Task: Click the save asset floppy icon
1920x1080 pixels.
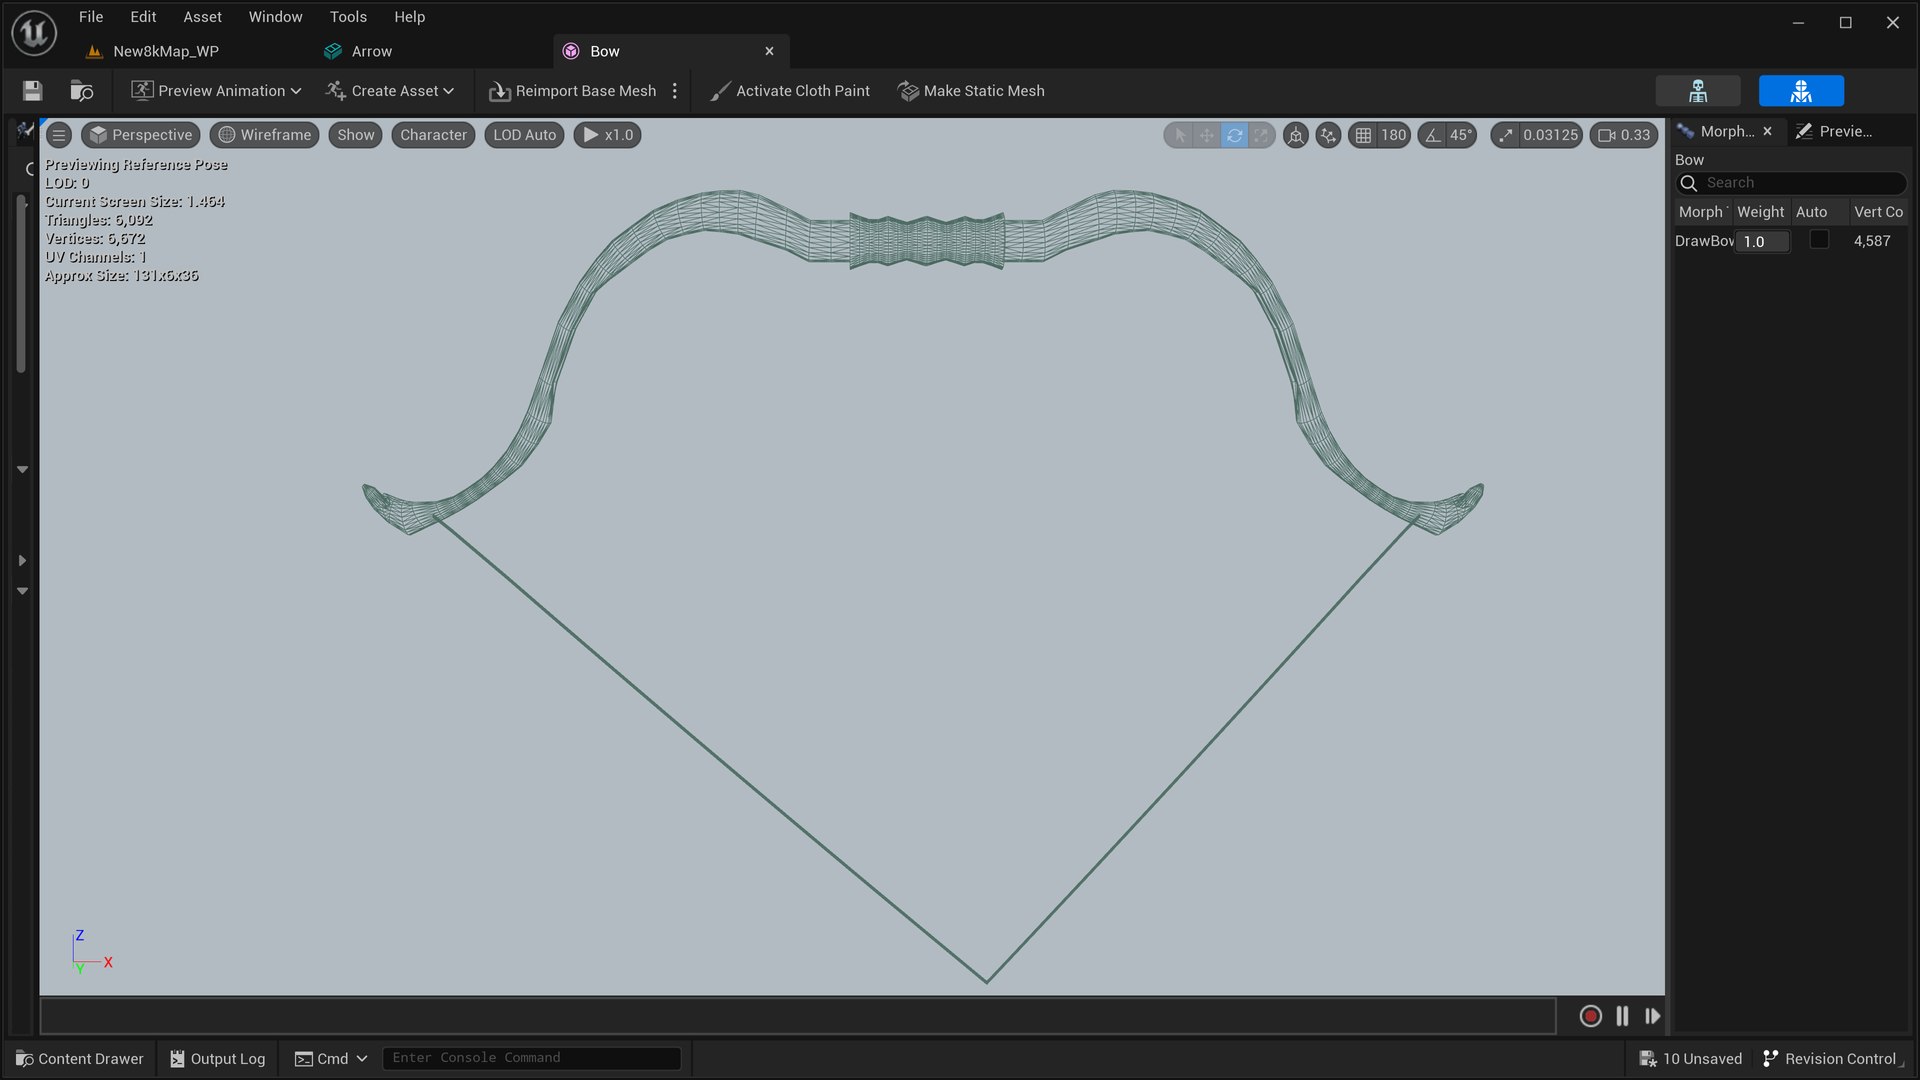Action: (32, 91)
